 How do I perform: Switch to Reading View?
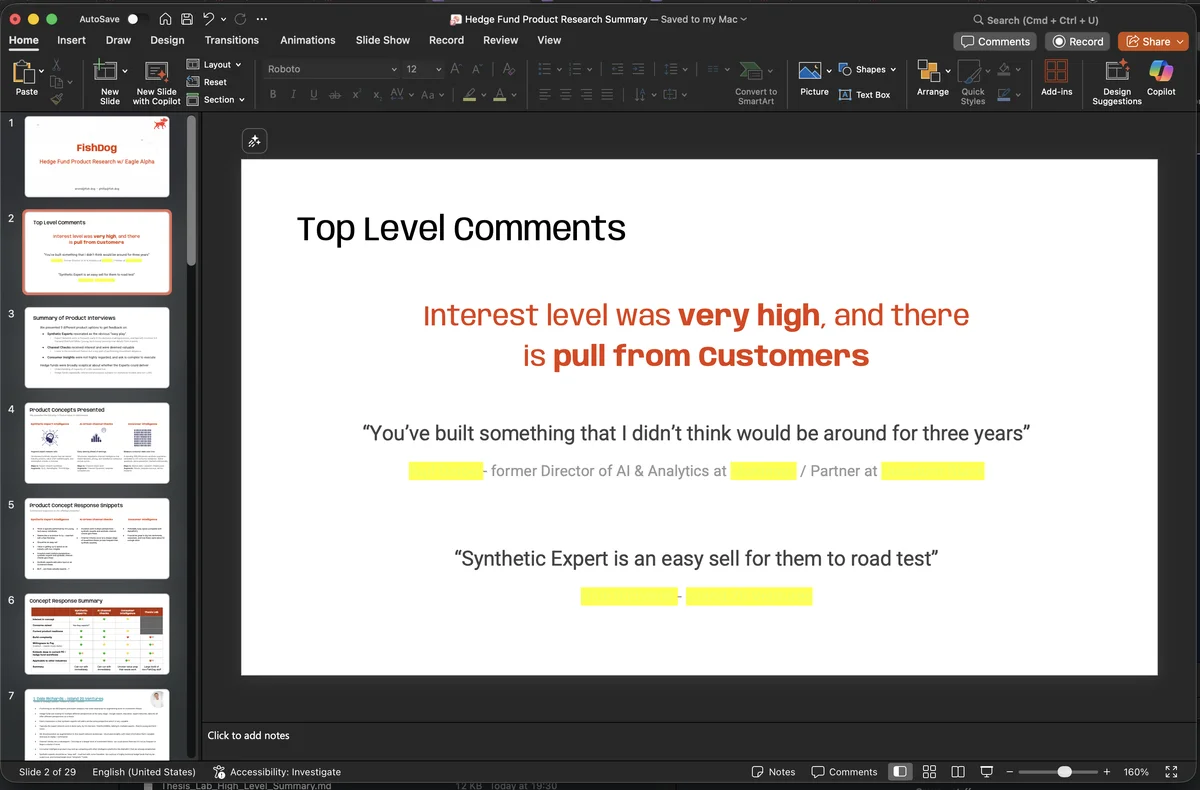click(958, 772)
